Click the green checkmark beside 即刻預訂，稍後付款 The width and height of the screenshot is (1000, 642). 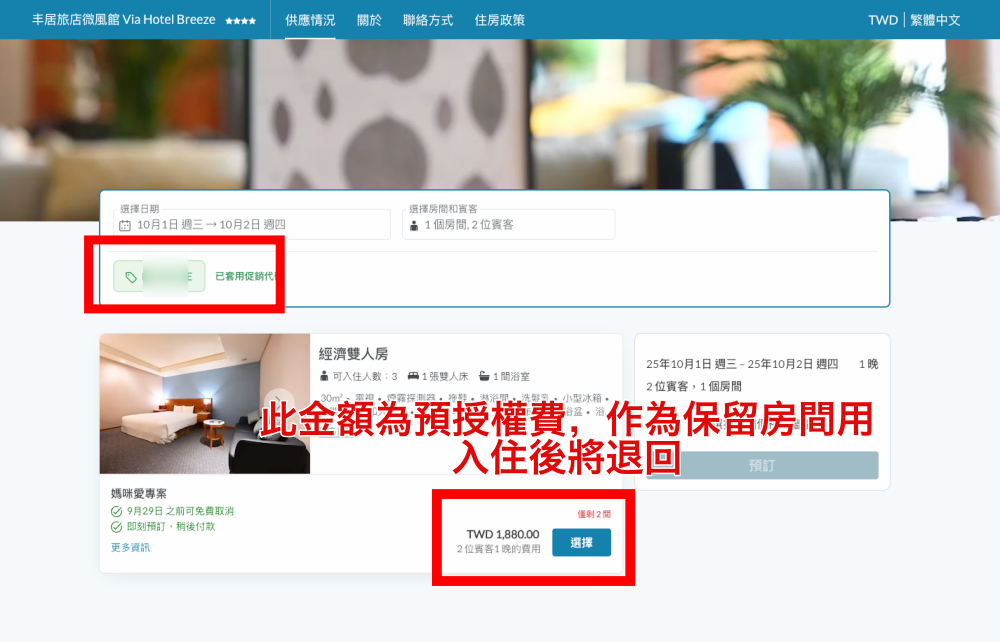(117, 527)
